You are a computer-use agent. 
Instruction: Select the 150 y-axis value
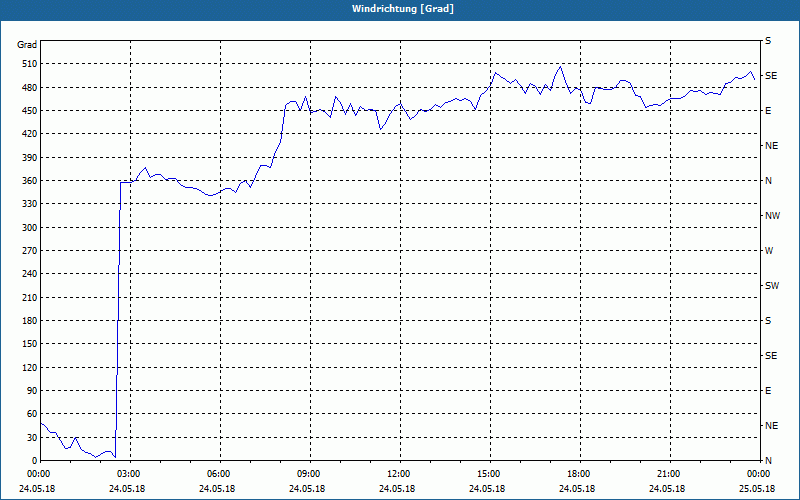click(x=30, y=344)
